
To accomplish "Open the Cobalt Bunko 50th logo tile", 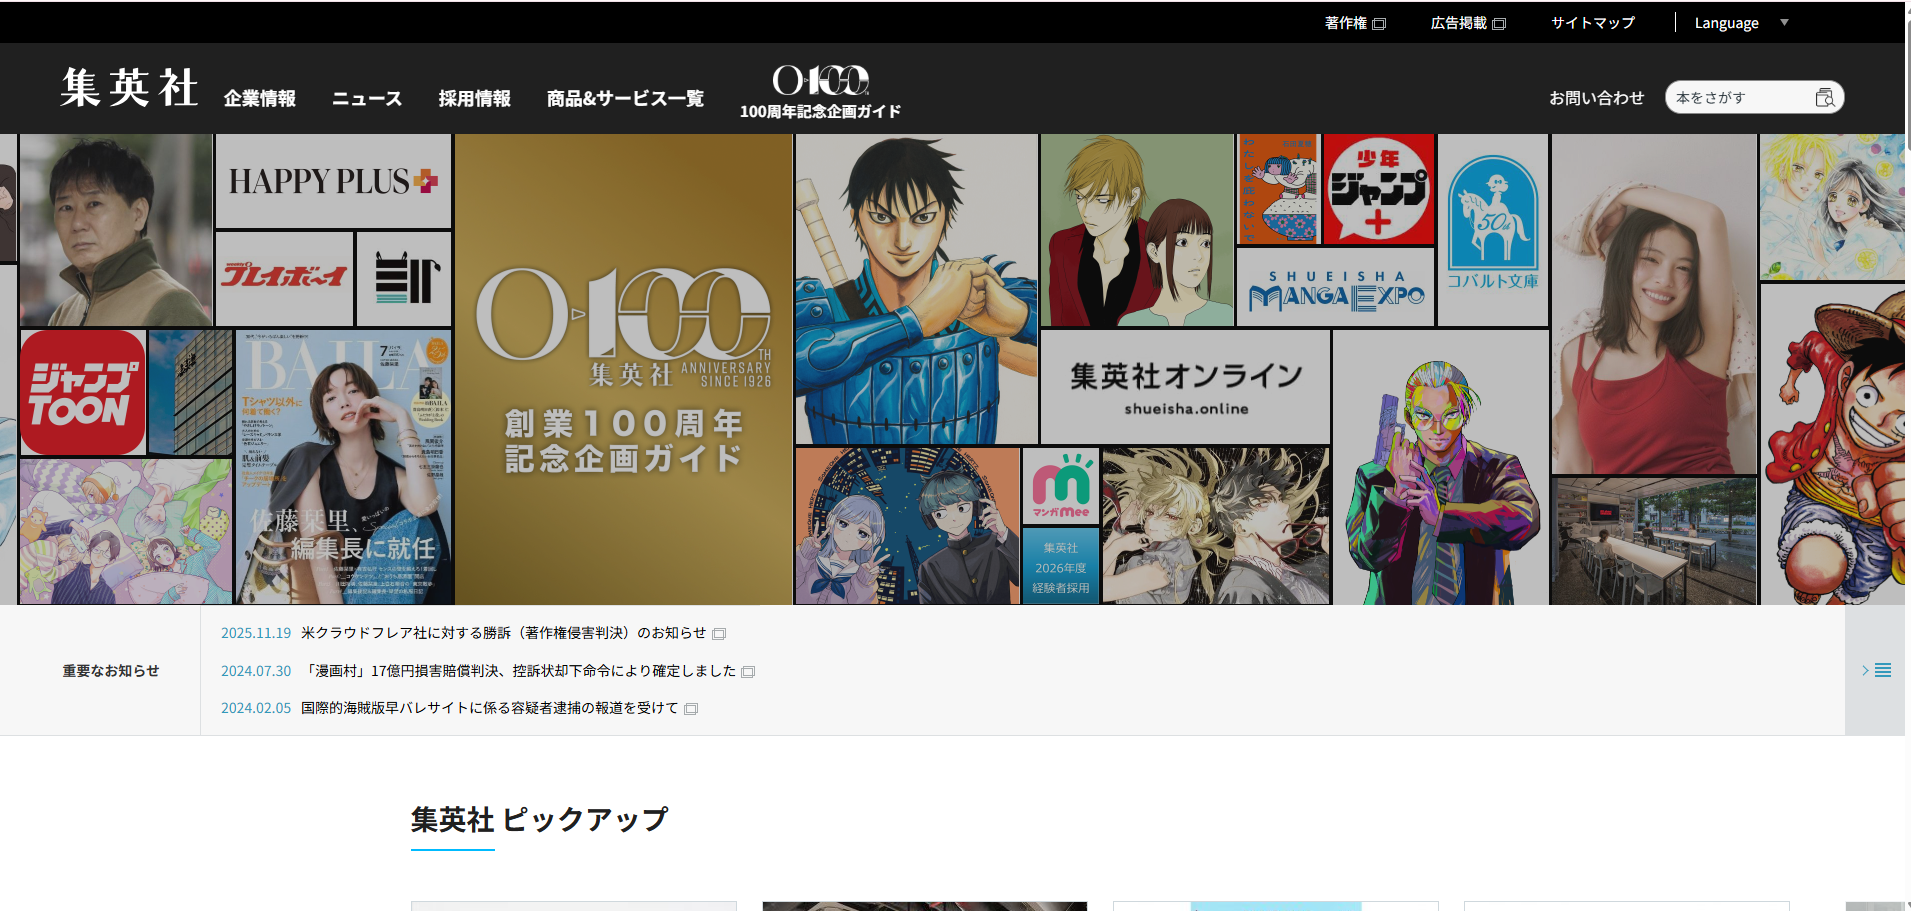I will coord(1493,230).
